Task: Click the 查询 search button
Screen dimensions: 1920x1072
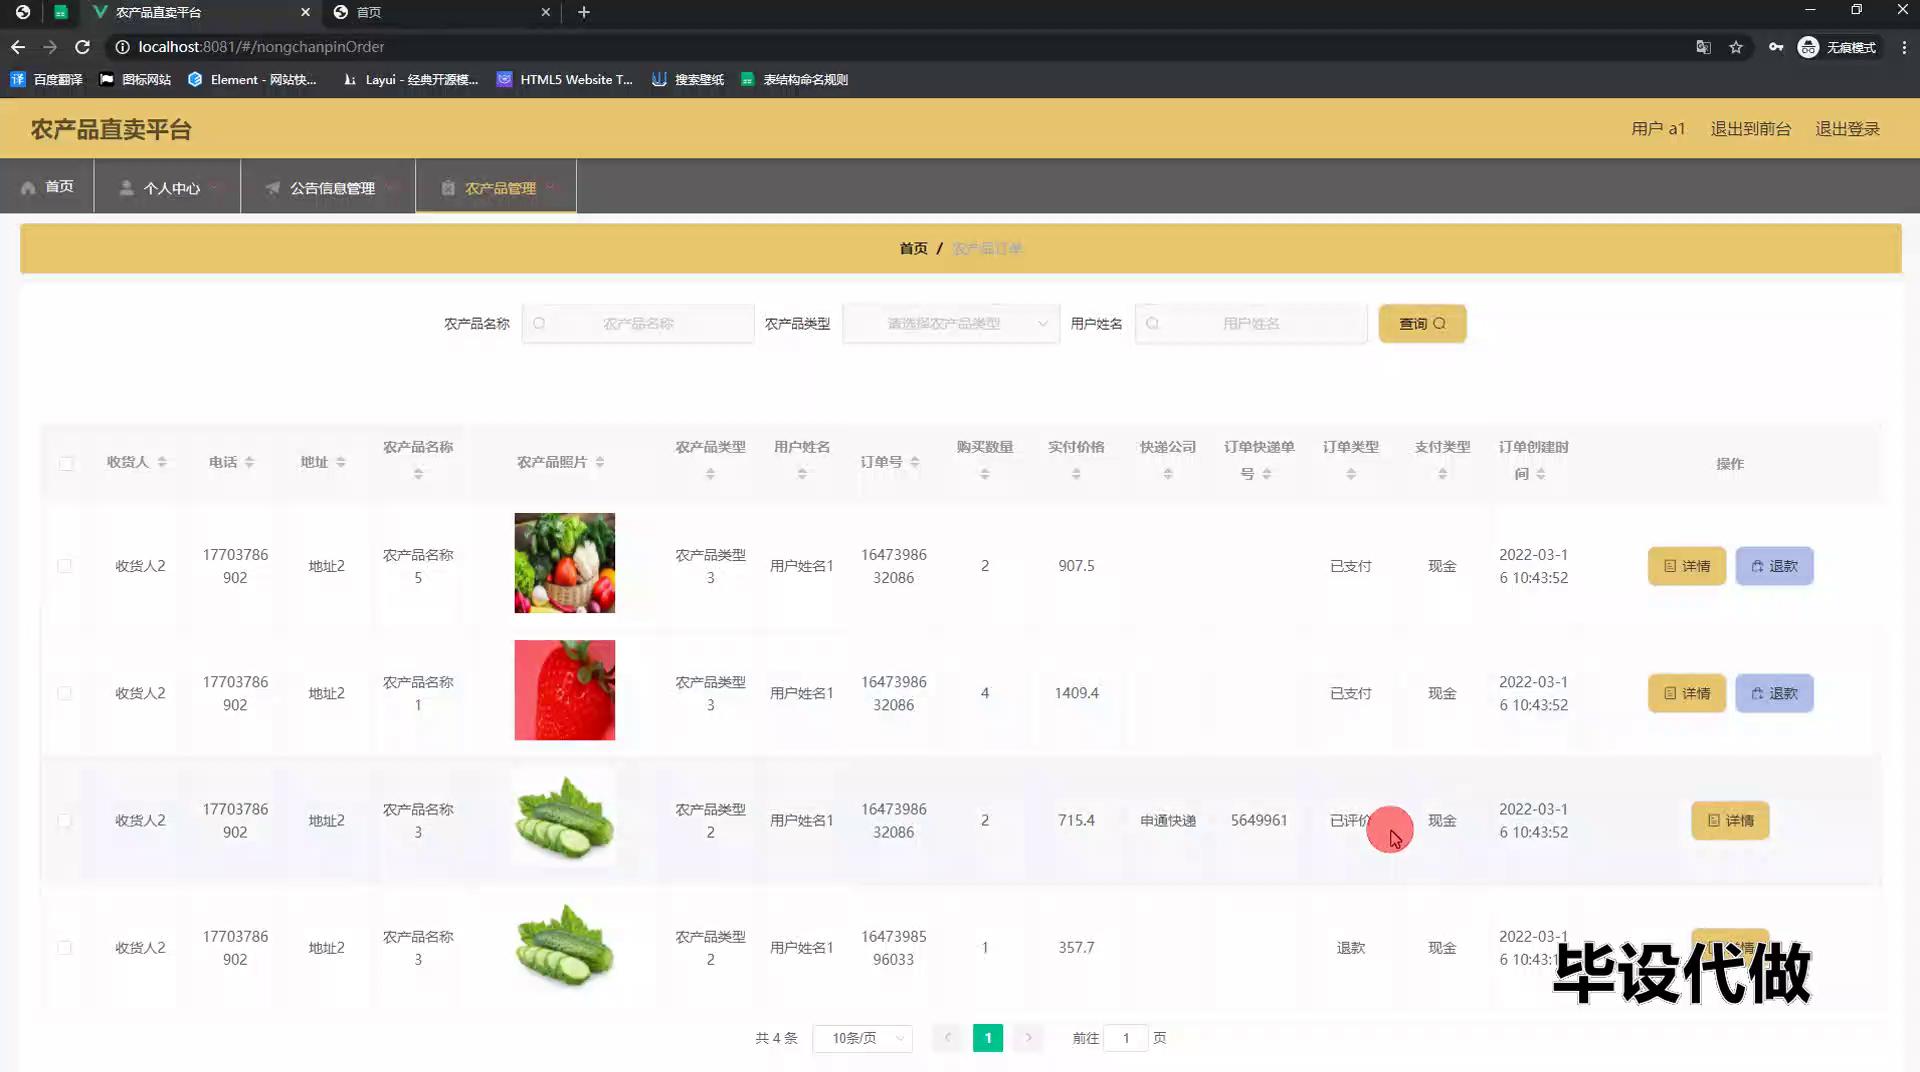Action: (x=1421, y=324)
